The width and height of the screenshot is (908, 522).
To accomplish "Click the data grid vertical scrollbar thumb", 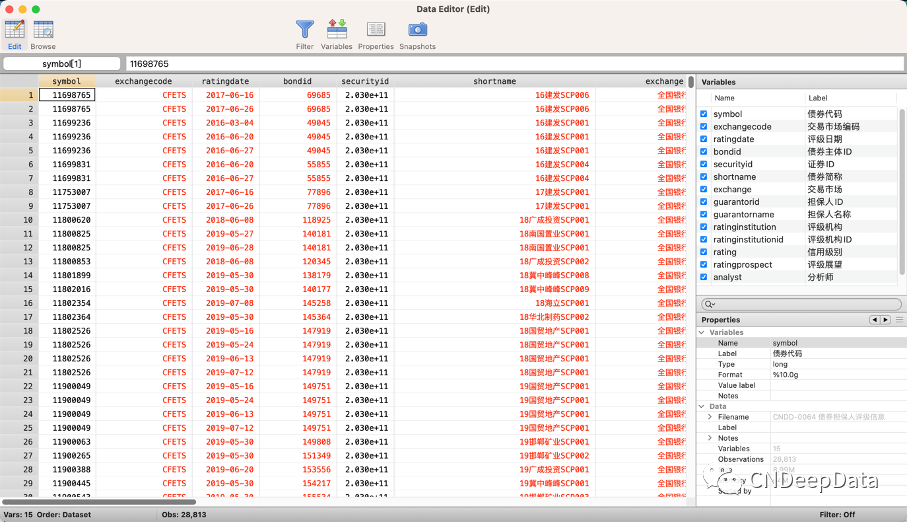I will pos(691,82).
